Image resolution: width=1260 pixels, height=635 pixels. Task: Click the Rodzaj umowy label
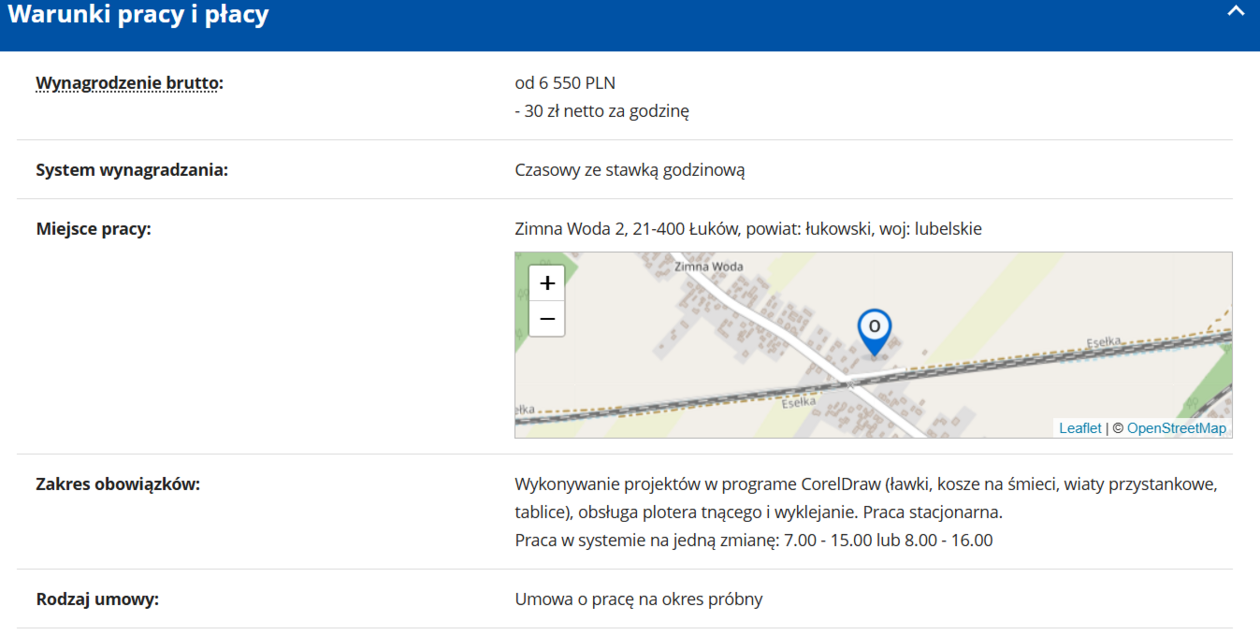[97, 600]
